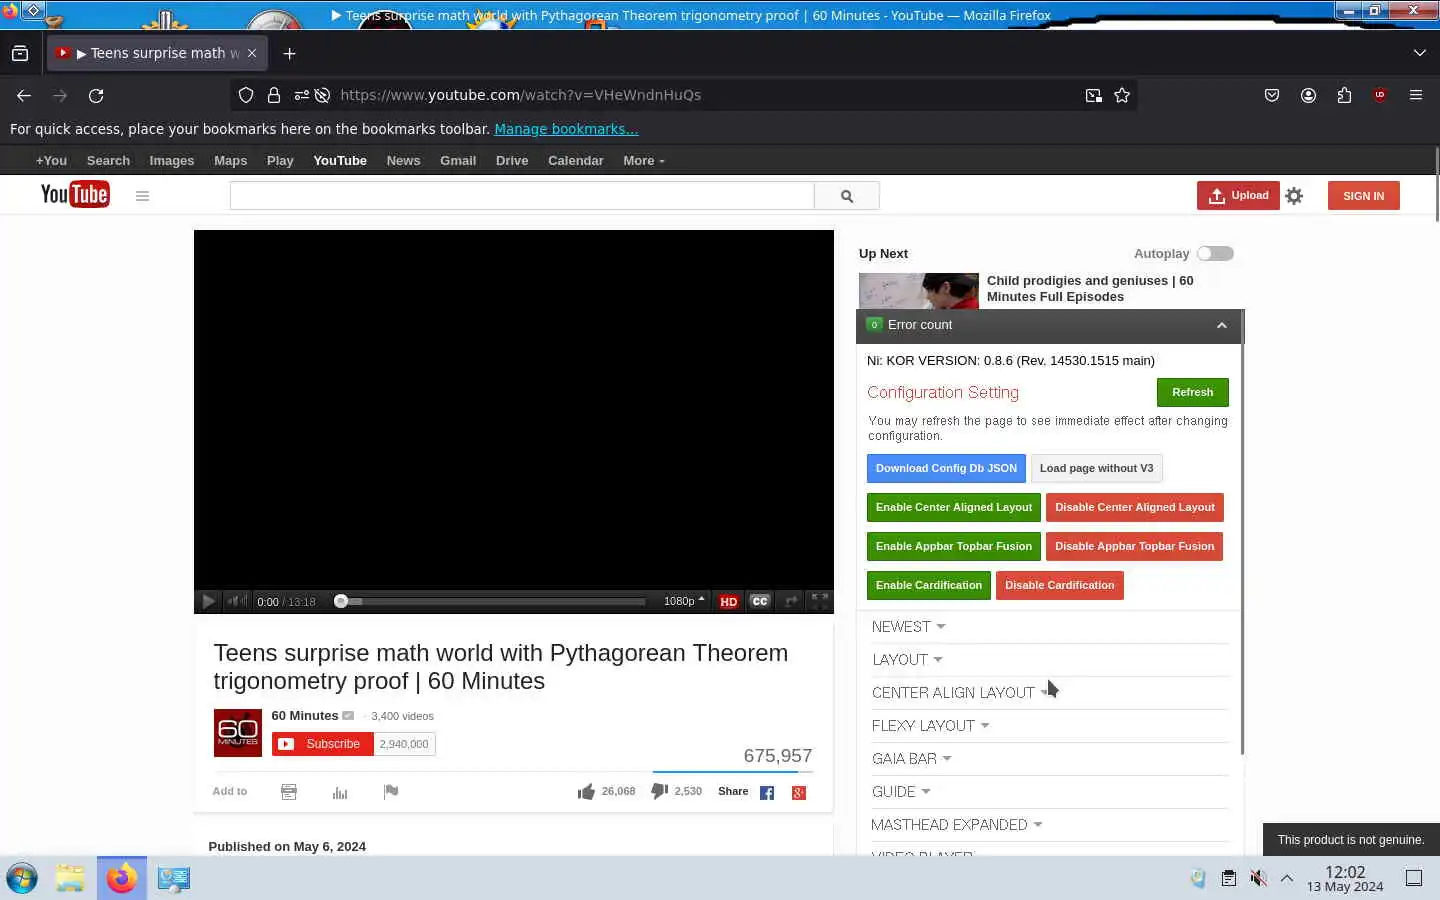This screenshot has height=900, width=1440.
Task: Expand the MASTHEAD EXPANDED section
Action: 956,825
